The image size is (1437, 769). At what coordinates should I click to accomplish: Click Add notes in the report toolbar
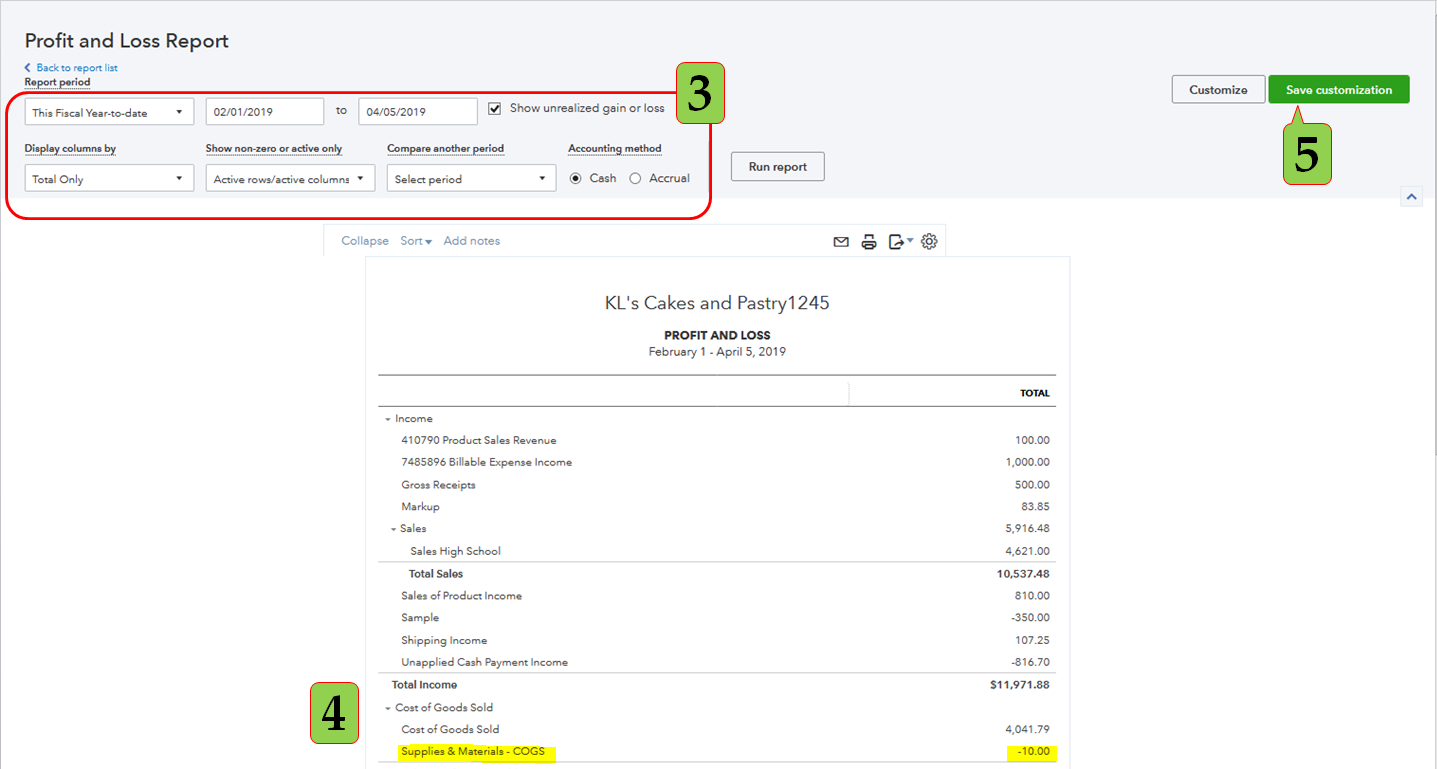point(471,241)
